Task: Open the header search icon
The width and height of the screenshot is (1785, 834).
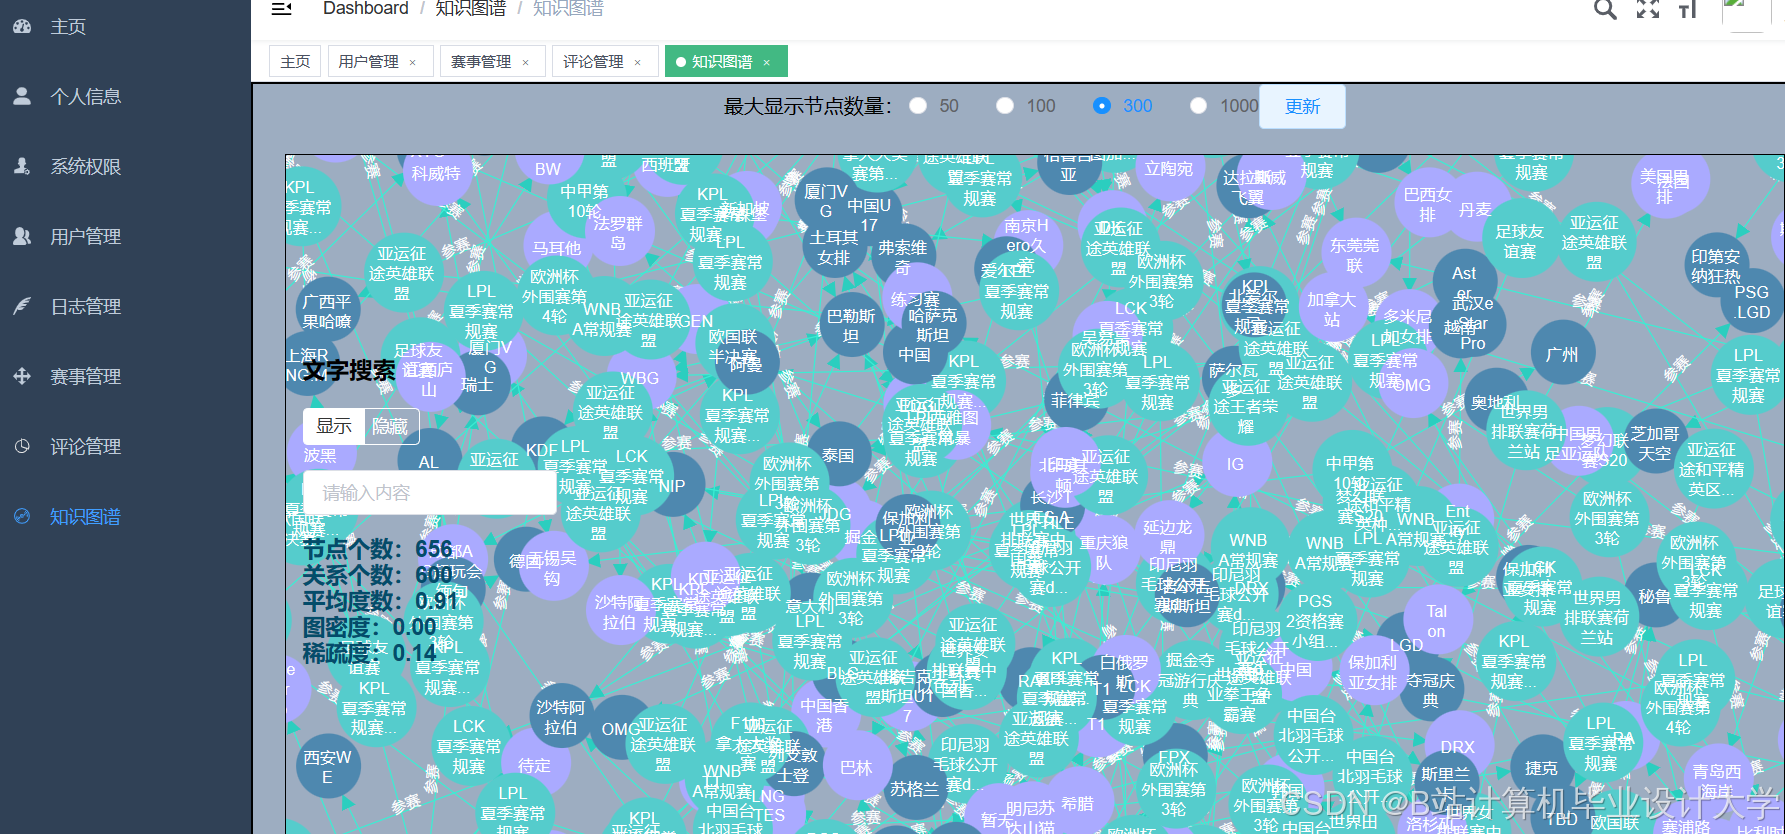Action: tap(1605, 9)
